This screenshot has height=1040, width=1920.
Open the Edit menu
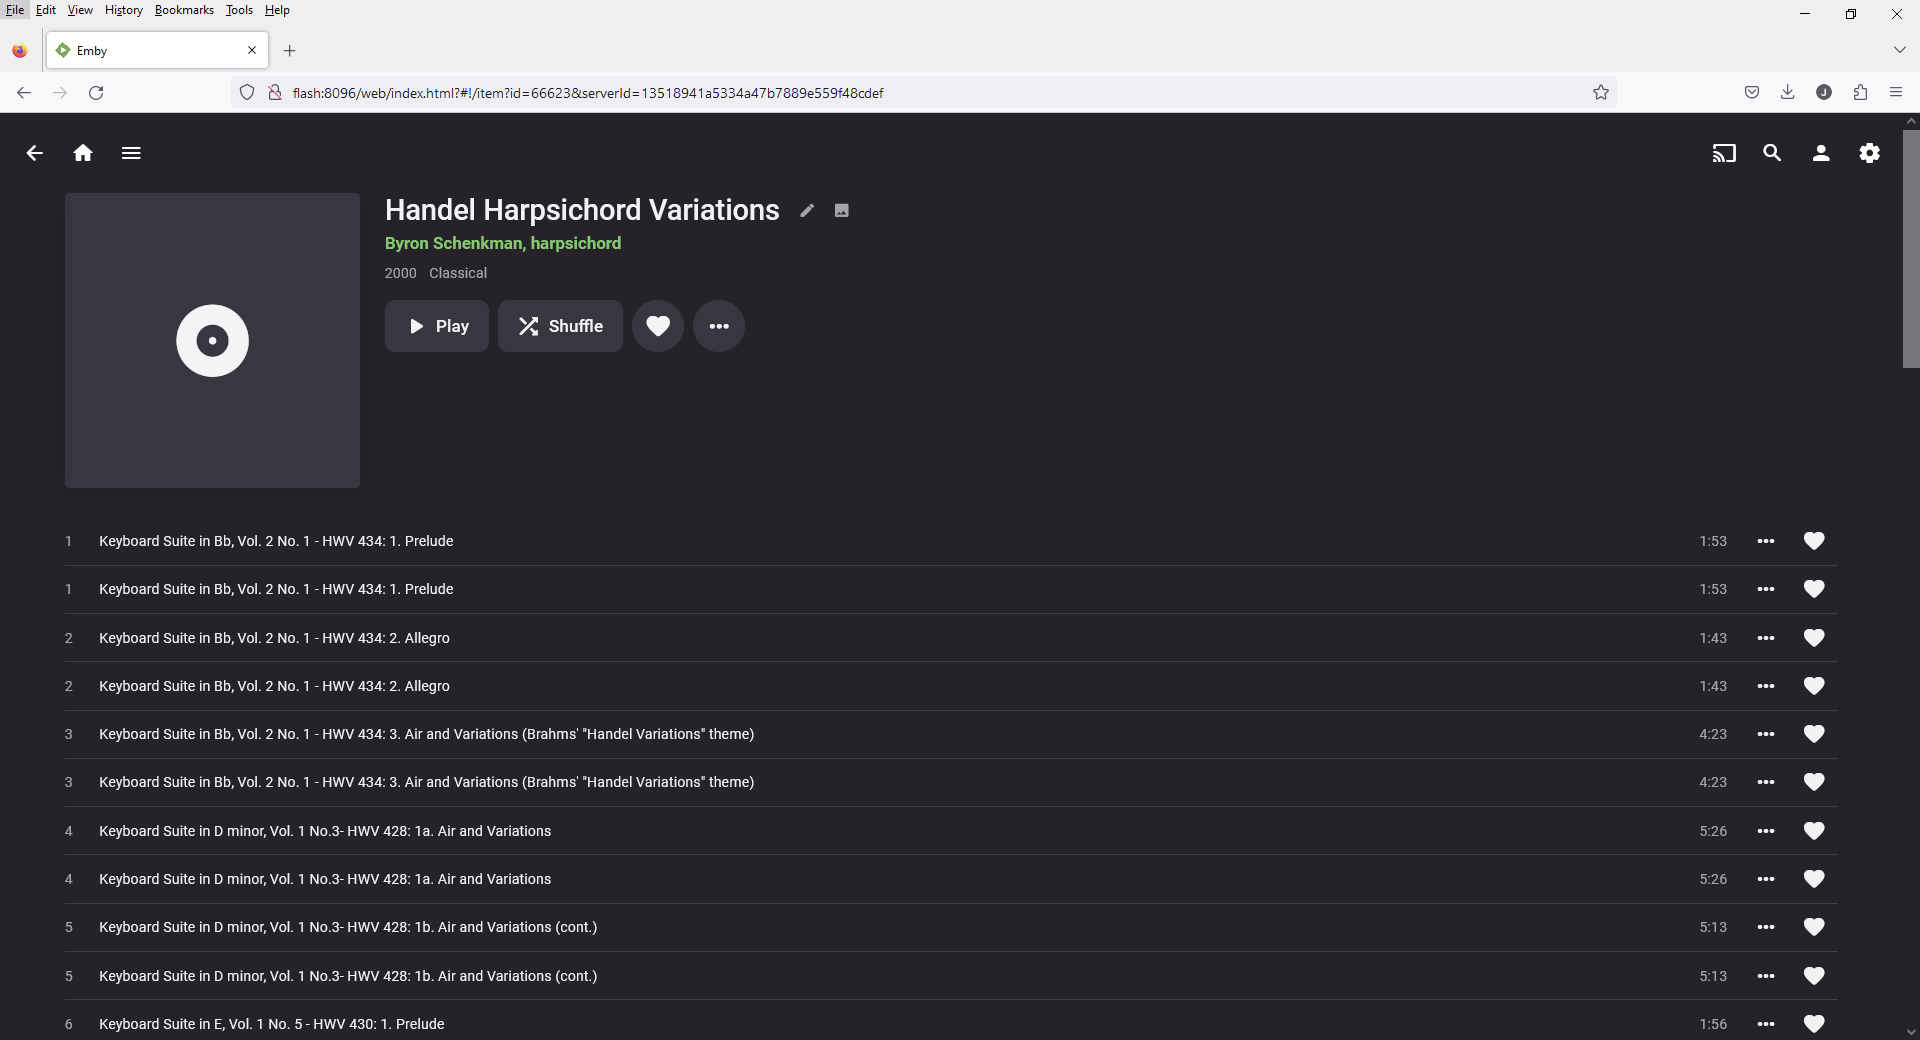point(46,10)
